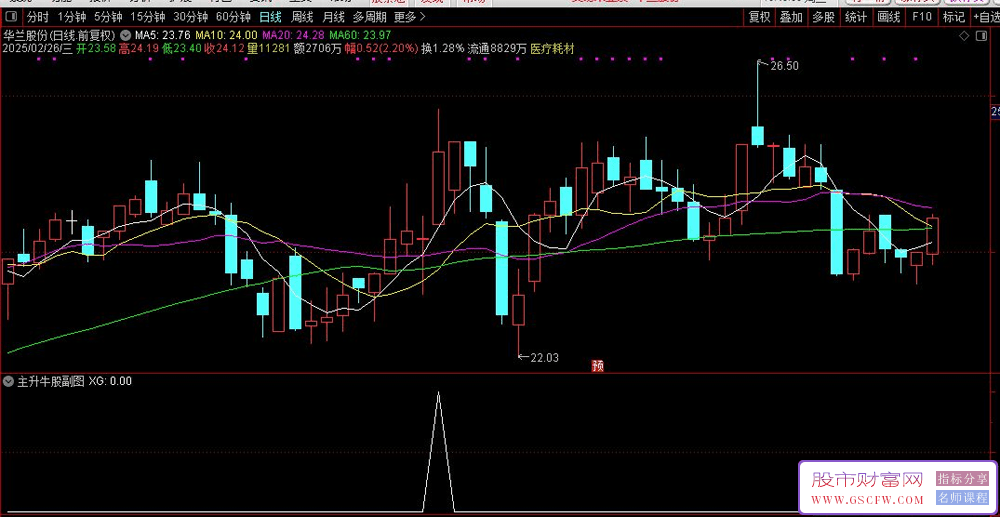Click the MA60: 23.97 label
1000x517 pixels.
coord(360,35)
